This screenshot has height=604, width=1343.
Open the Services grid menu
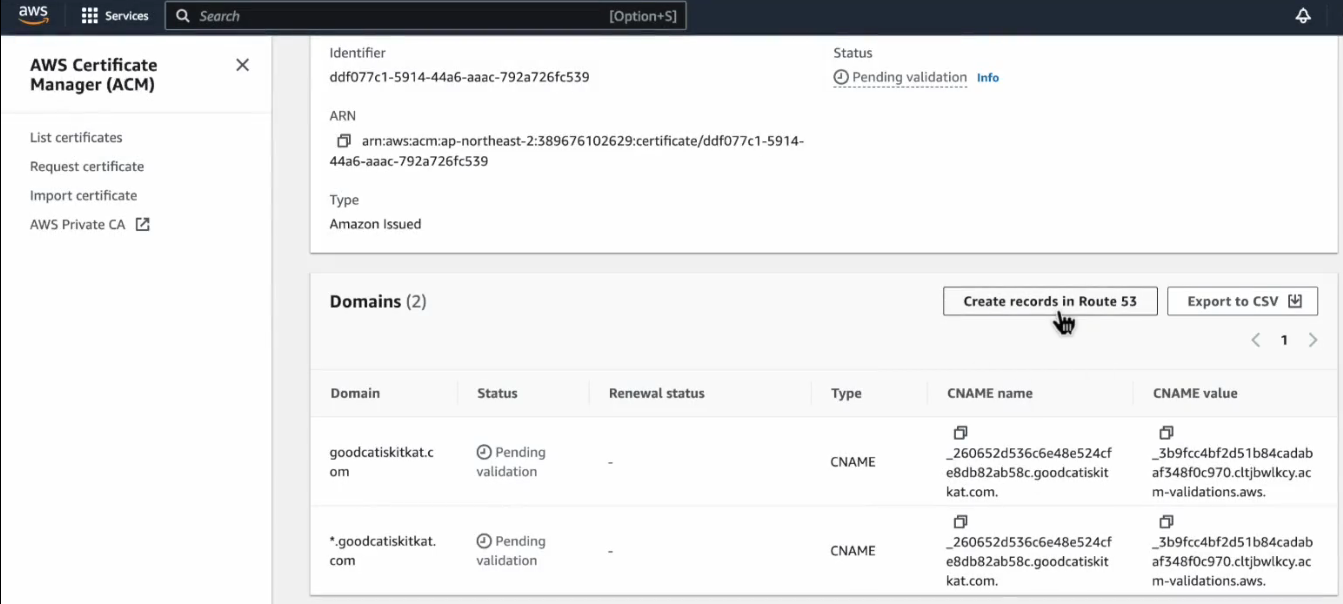[114, 16]
